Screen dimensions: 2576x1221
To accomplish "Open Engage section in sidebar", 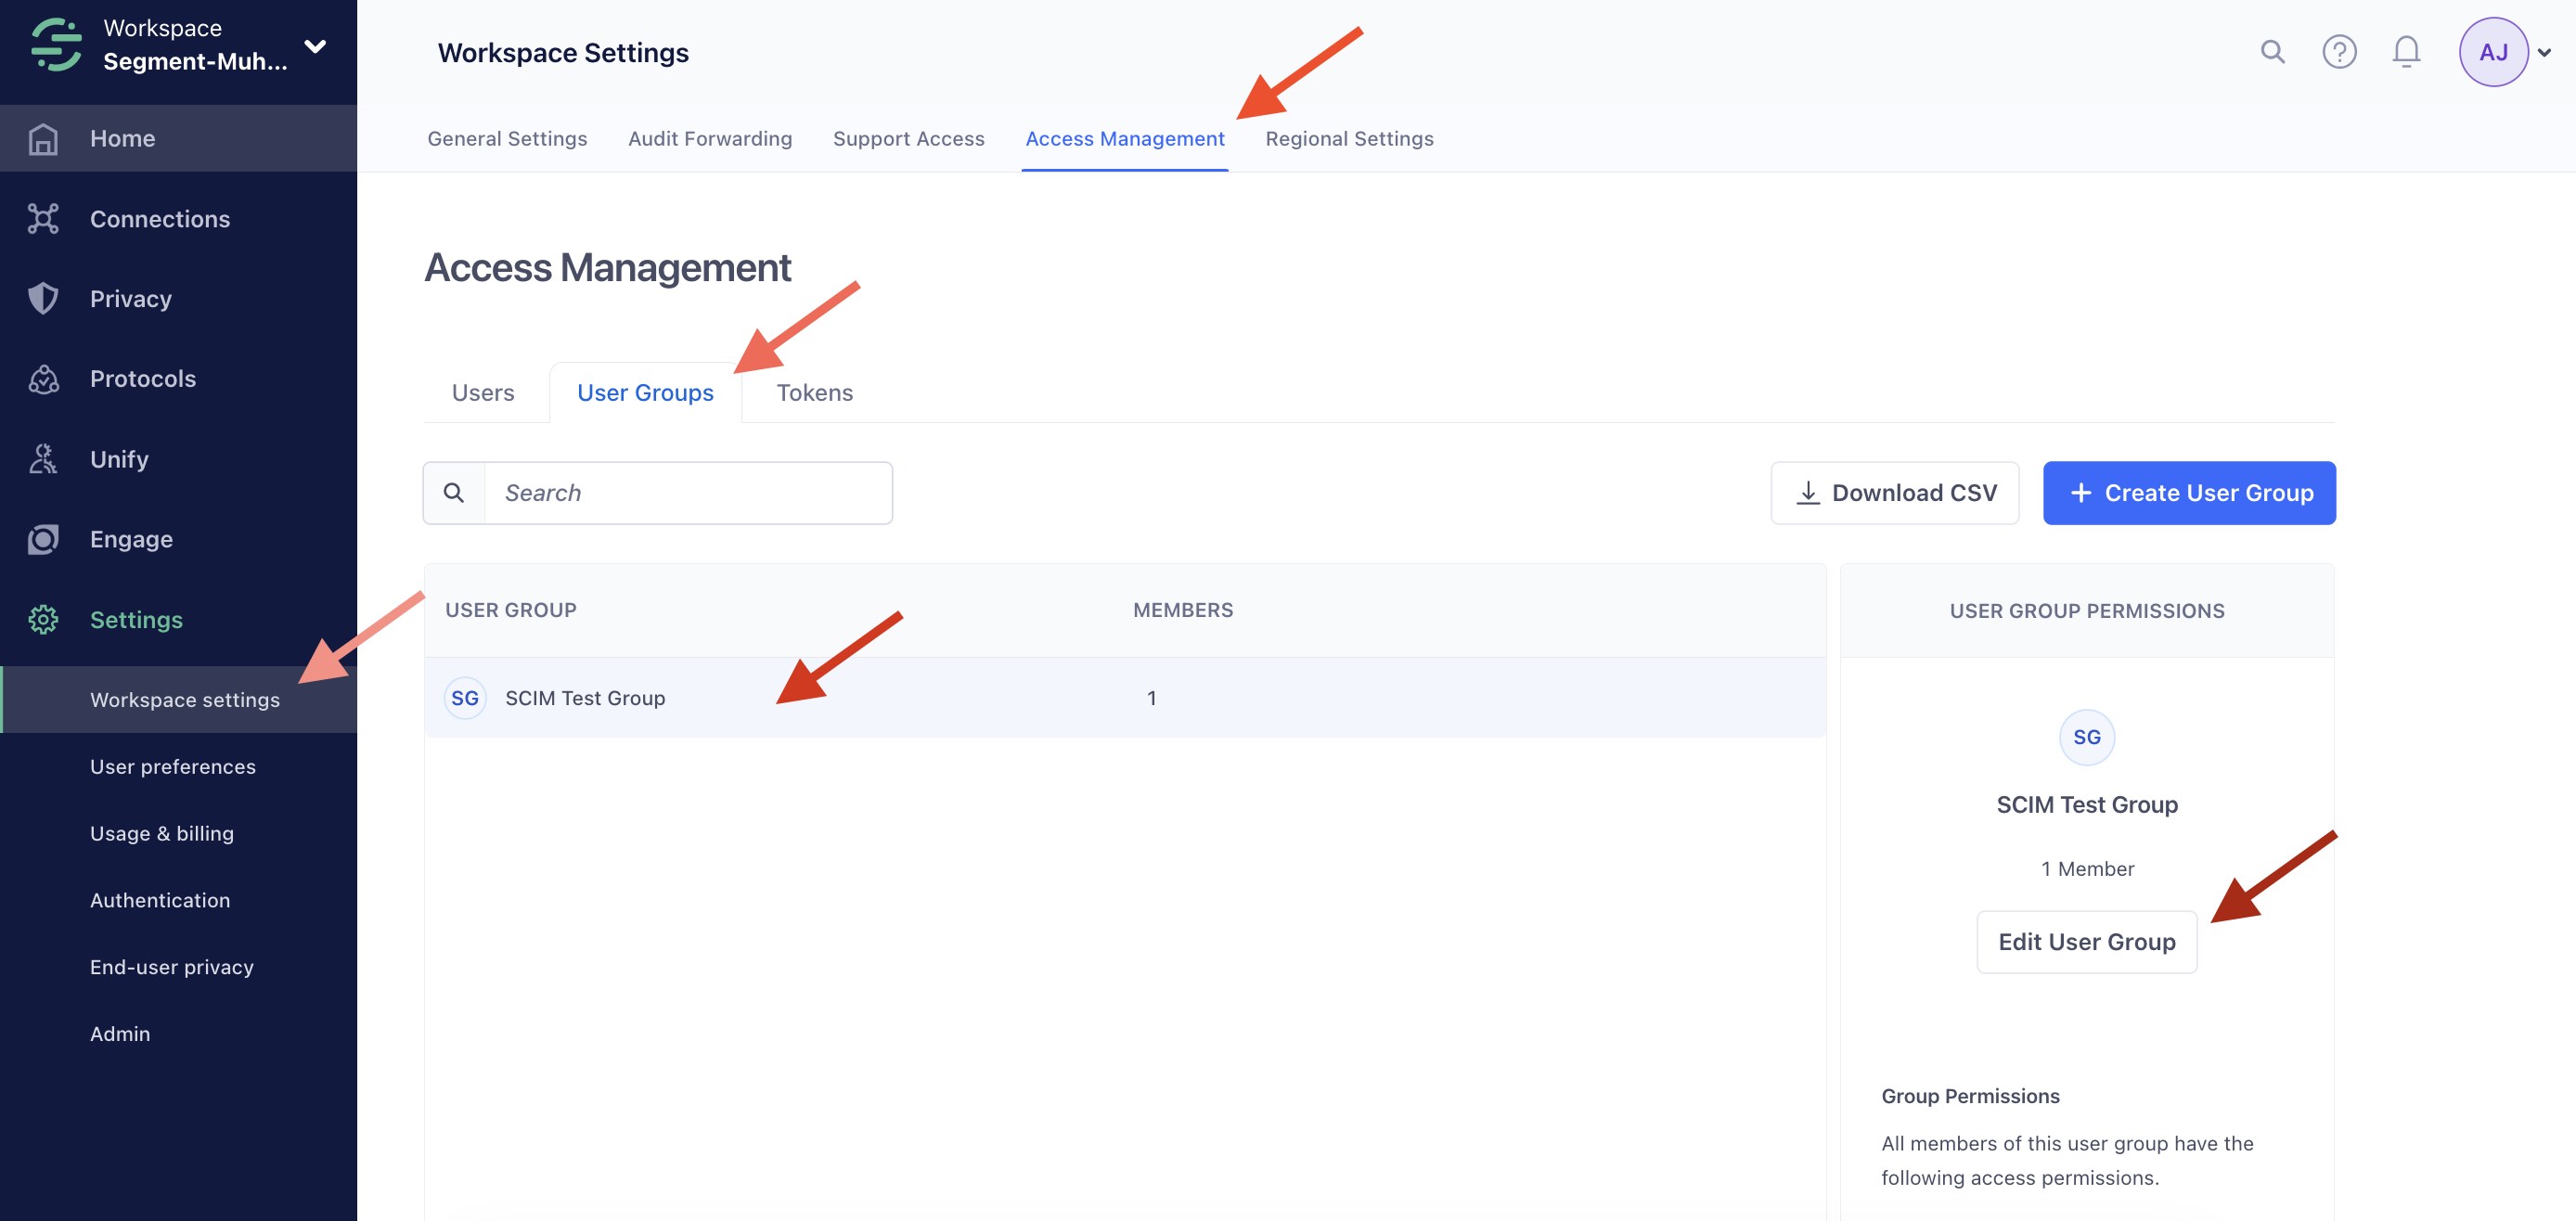I will (132, 539).
